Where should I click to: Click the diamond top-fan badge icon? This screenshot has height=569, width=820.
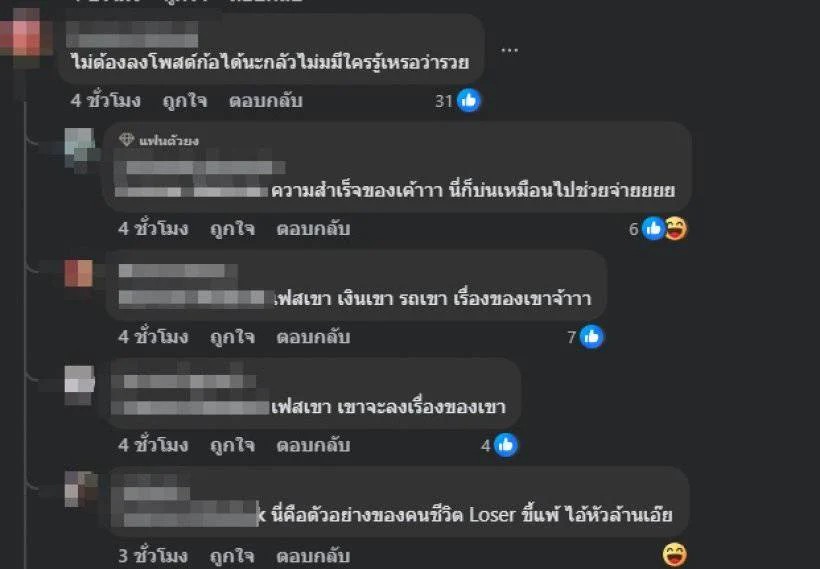click(x=127, y=140)
